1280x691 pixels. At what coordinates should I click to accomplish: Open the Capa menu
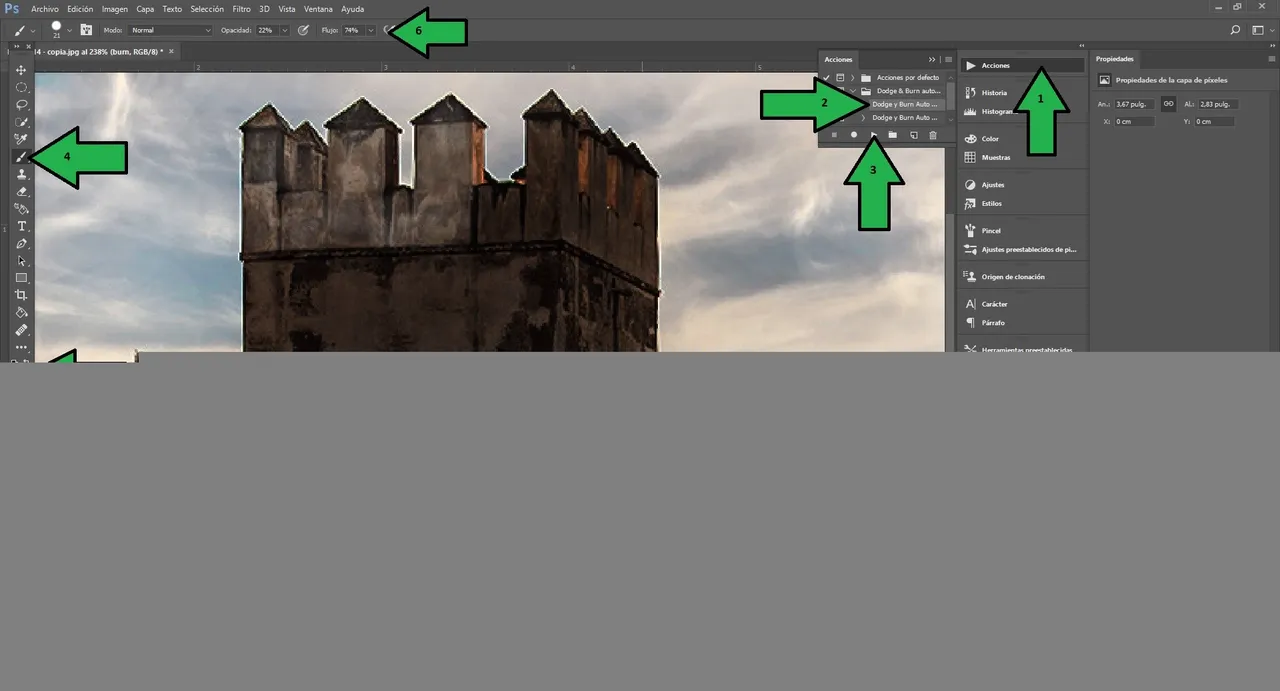click(x=145, y=9)
